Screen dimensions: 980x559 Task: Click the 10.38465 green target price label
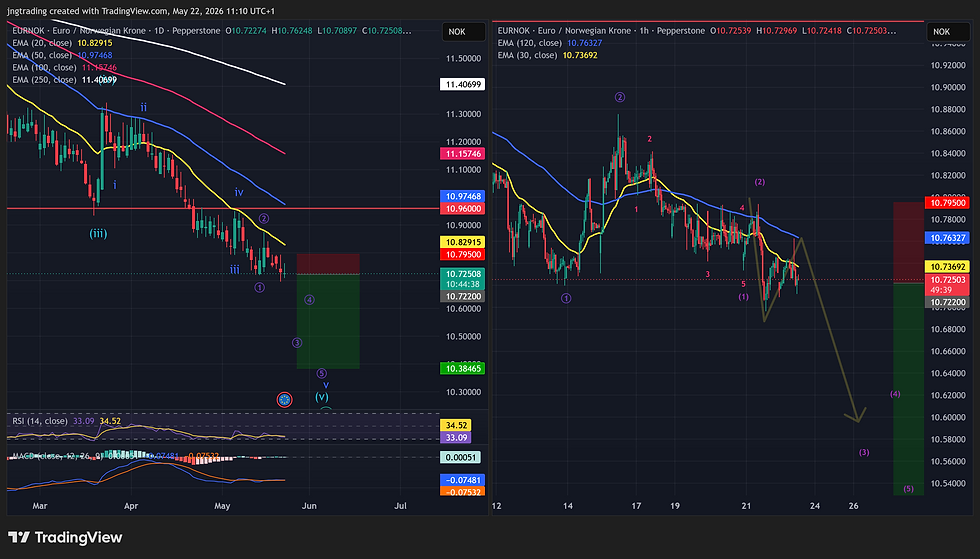coord(463,369)
